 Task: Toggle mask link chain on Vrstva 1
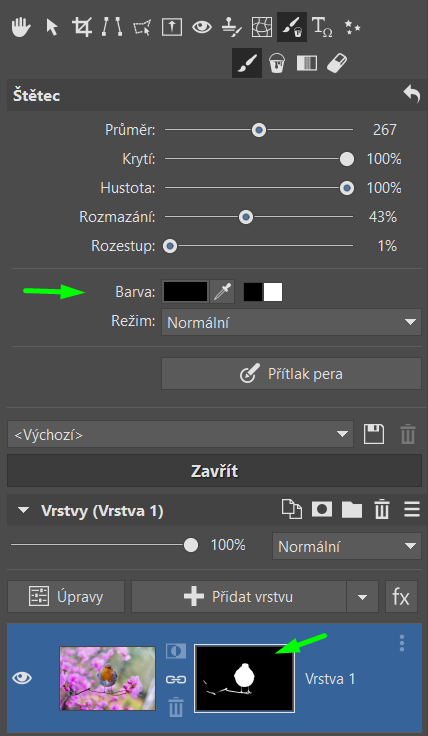(176, 679)
